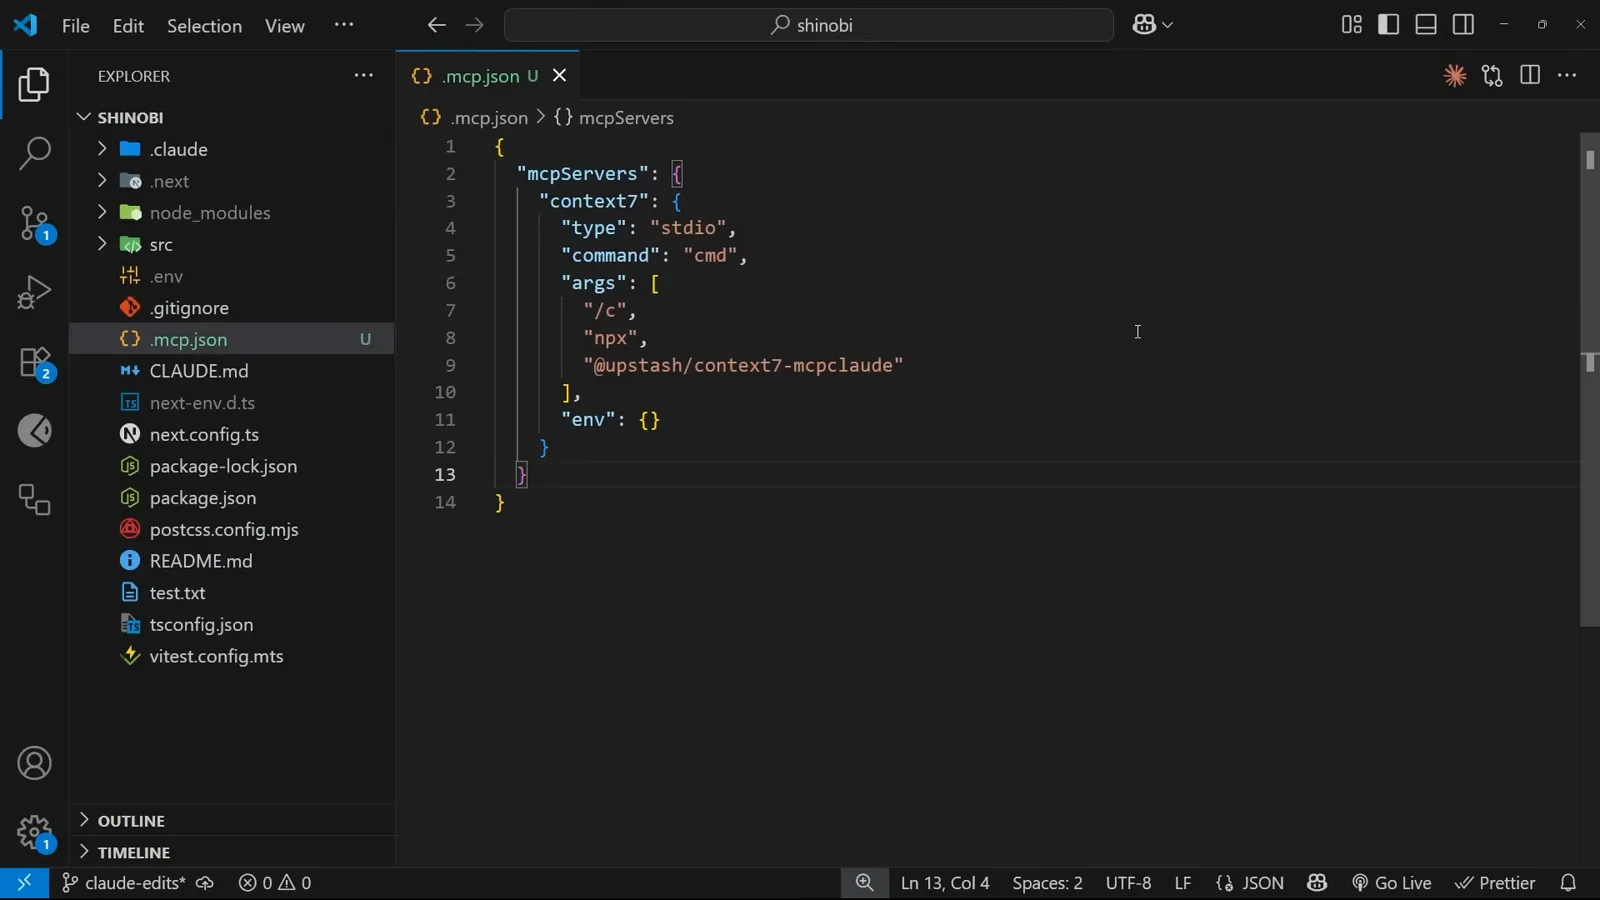Open vitest.config.mts in the explorer
This screenshot has height=900, width=1600.
click(x=232, y=656)
